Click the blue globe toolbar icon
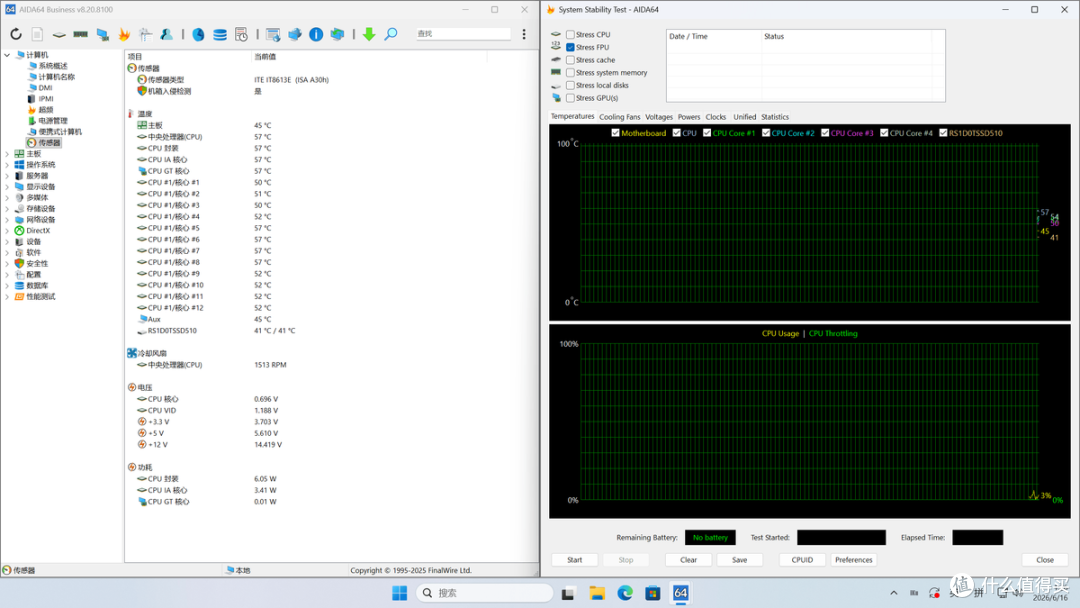 point(198,34)
